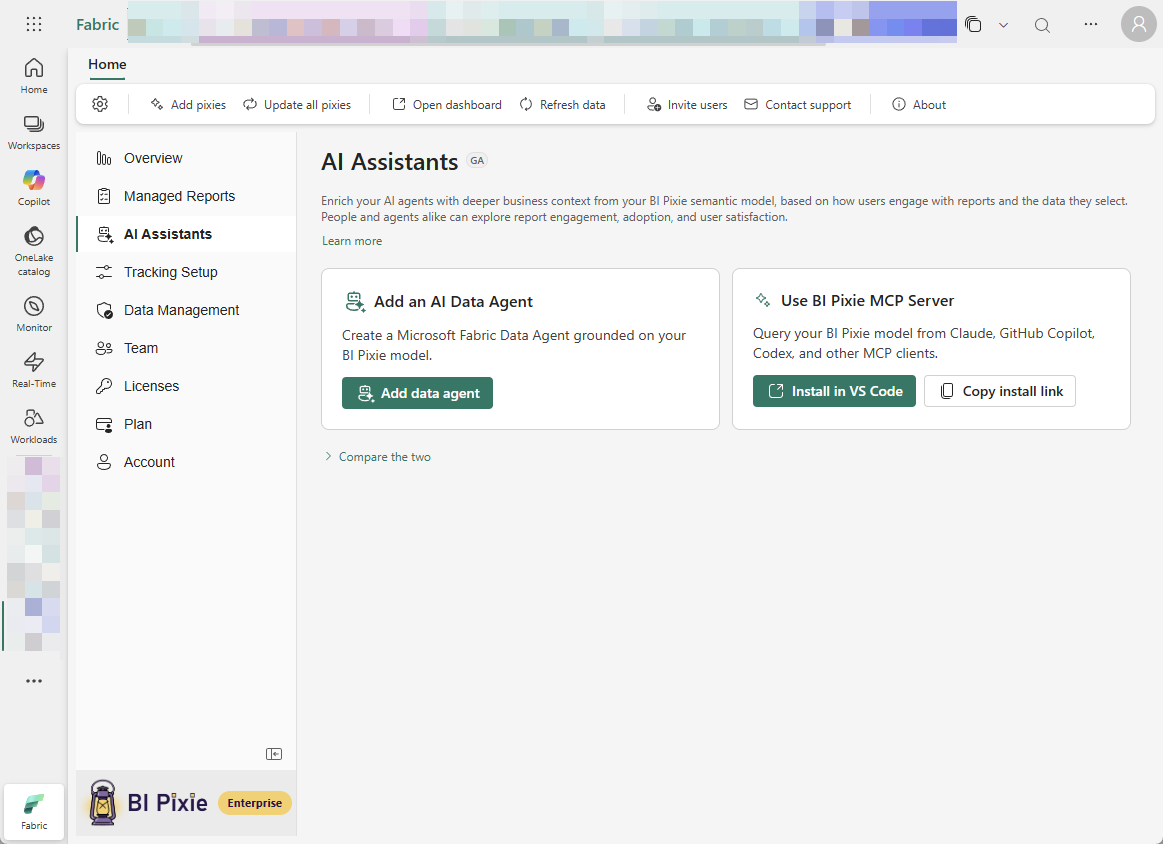
Task: Expand Compare the two section
Action: click(x=378, y=457)
